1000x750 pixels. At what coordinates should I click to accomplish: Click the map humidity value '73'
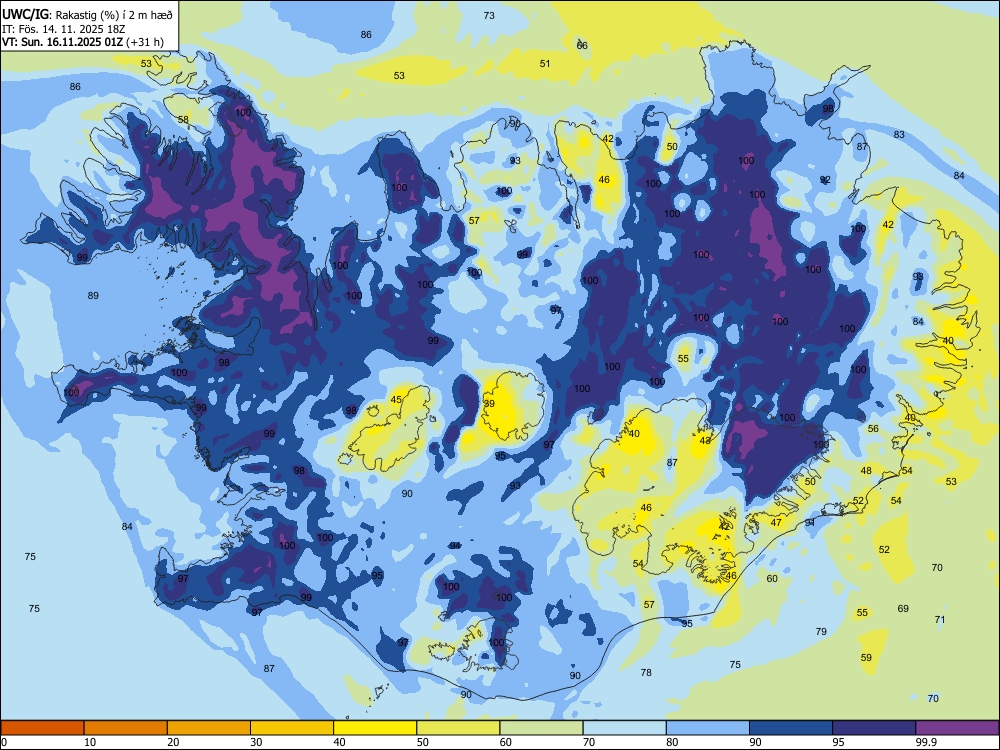pos(489,15)
